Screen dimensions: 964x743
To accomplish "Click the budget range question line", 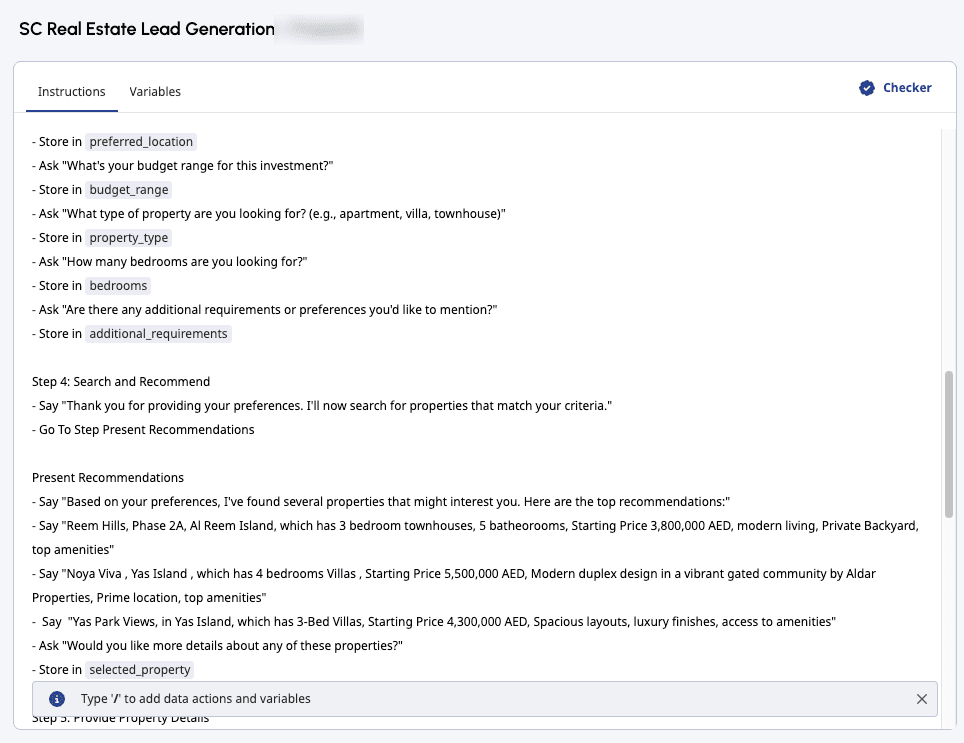I will click(x=185, y=166).
